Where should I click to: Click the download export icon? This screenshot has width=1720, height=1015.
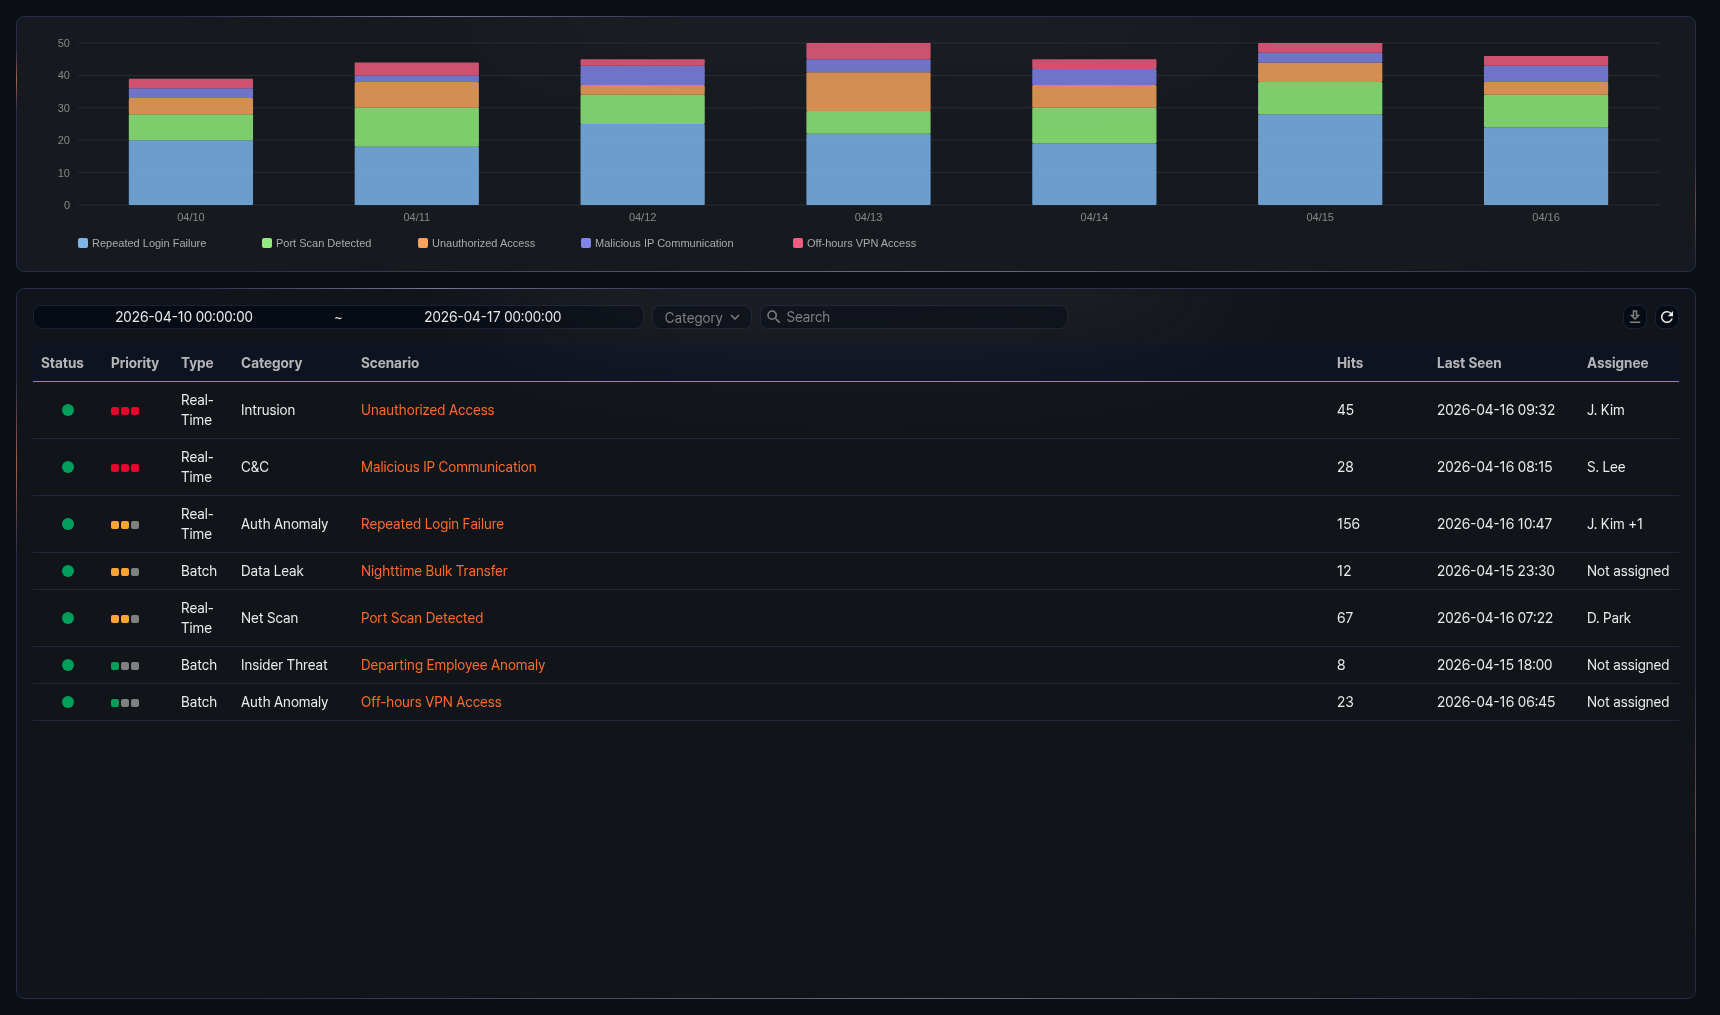coord(1634,317)
